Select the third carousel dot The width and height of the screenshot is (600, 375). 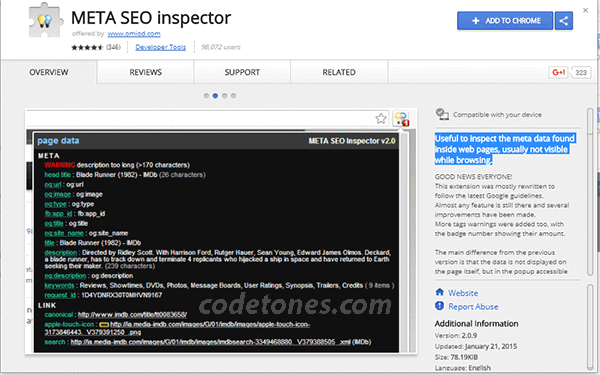point(224,96)
